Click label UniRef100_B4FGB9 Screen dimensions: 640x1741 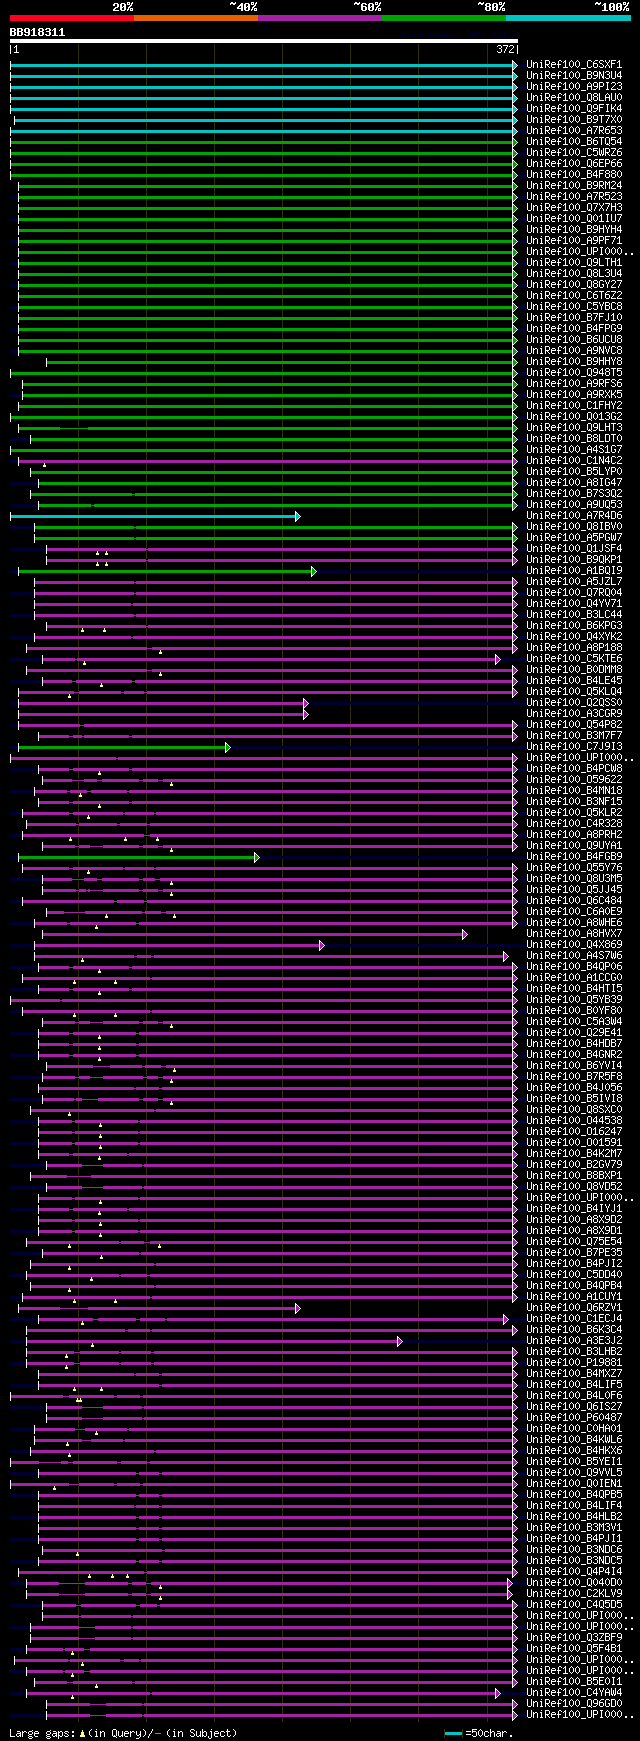[x=574, y=857]
